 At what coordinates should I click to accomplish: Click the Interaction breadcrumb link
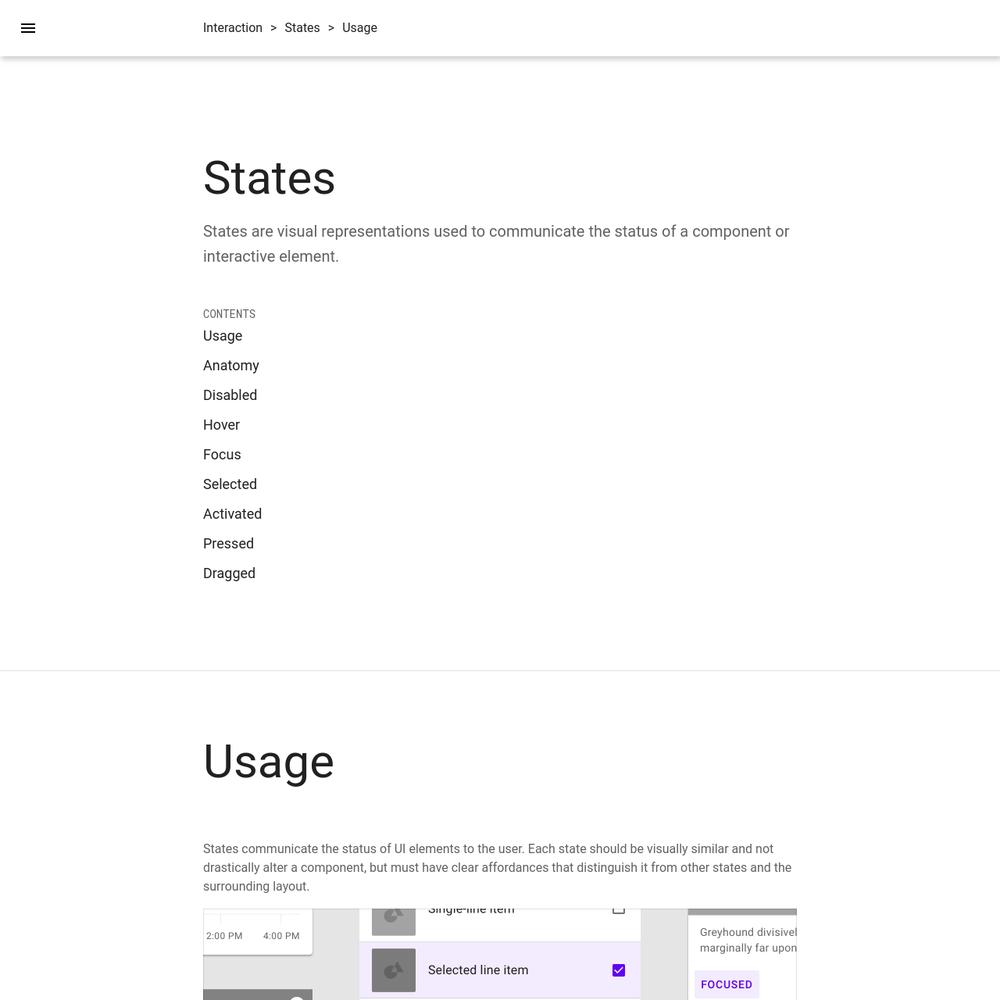(x=232, y=28)
